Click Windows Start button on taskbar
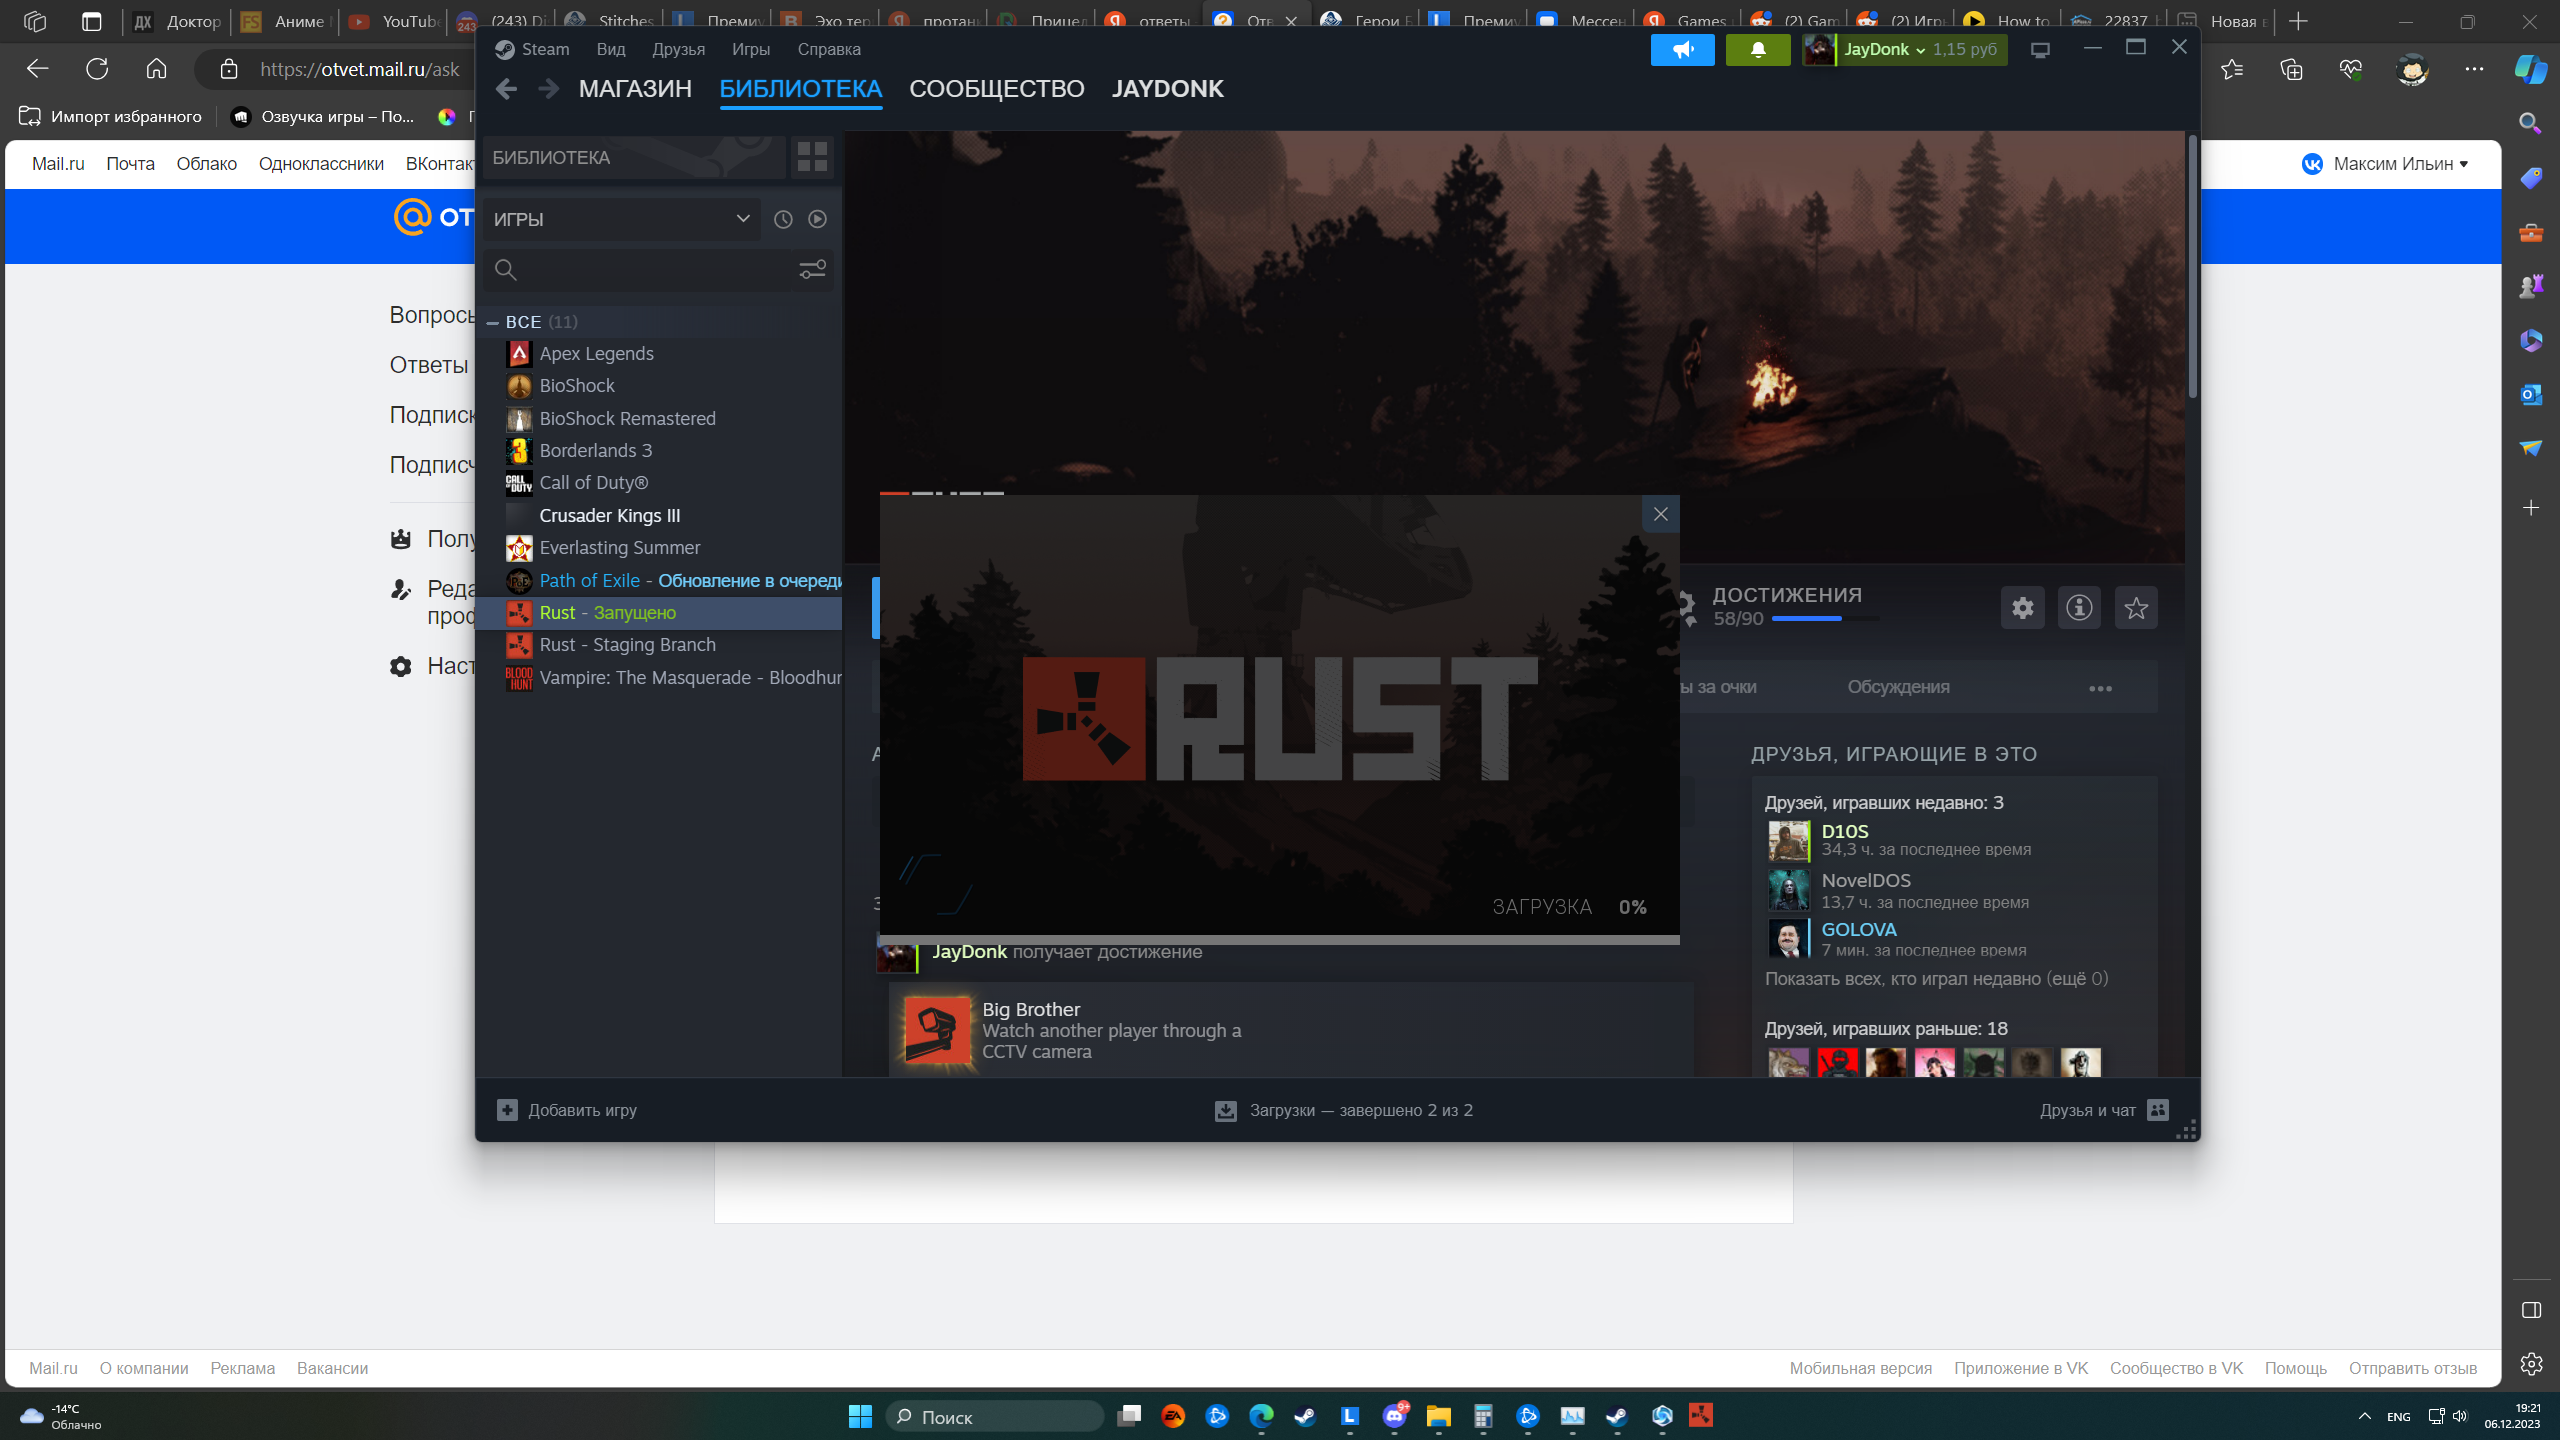 (x=860, y=1416)
